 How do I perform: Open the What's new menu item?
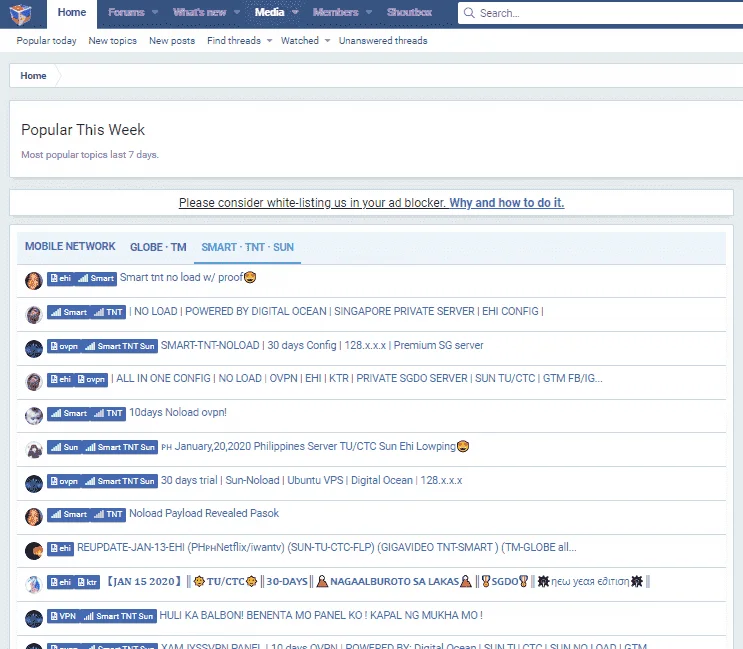[x=199, y=12]
